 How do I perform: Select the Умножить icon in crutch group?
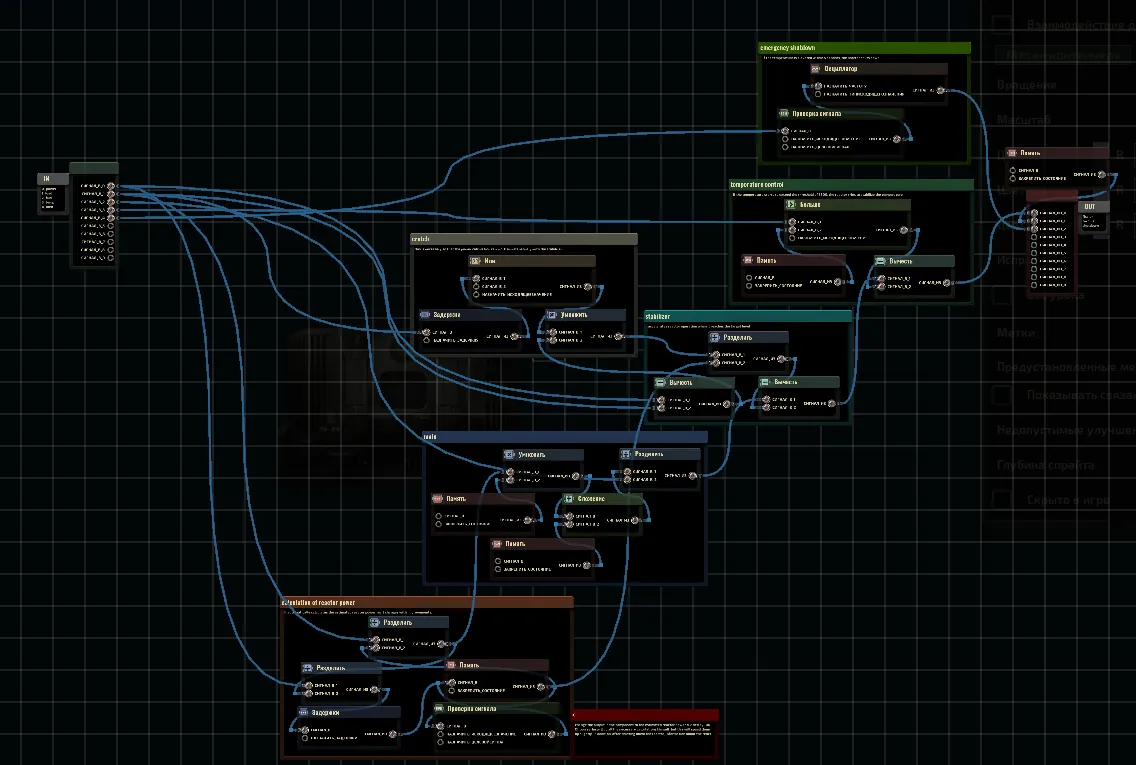[552, 315]
